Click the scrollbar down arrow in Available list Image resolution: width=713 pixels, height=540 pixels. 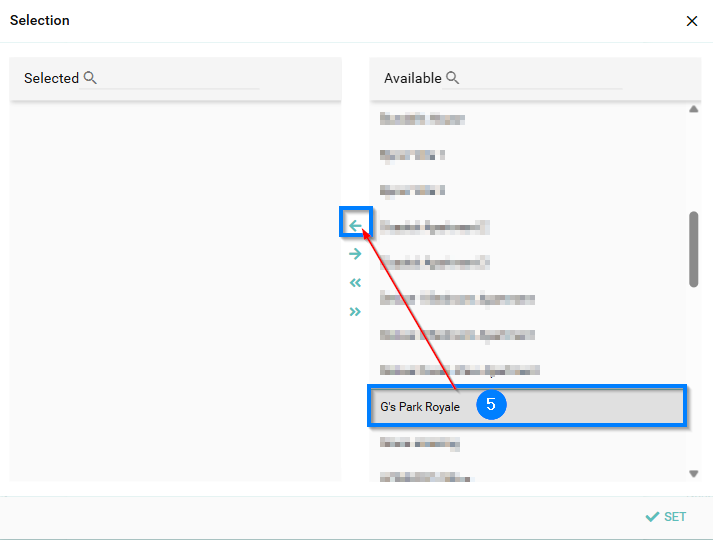[x=694, y=473]
